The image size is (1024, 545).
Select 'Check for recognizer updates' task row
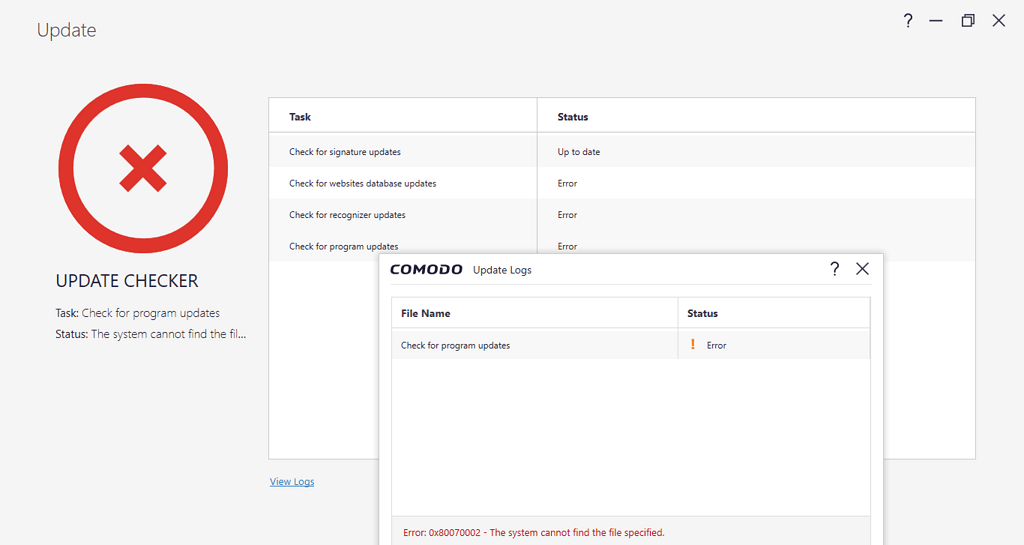[x=347, y=215]
